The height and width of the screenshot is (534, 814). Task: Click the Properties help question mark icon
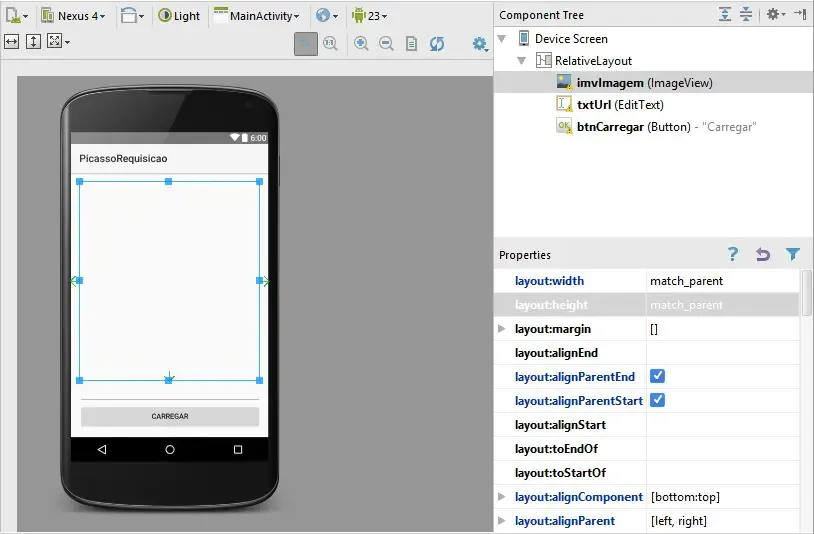point(732,254)
